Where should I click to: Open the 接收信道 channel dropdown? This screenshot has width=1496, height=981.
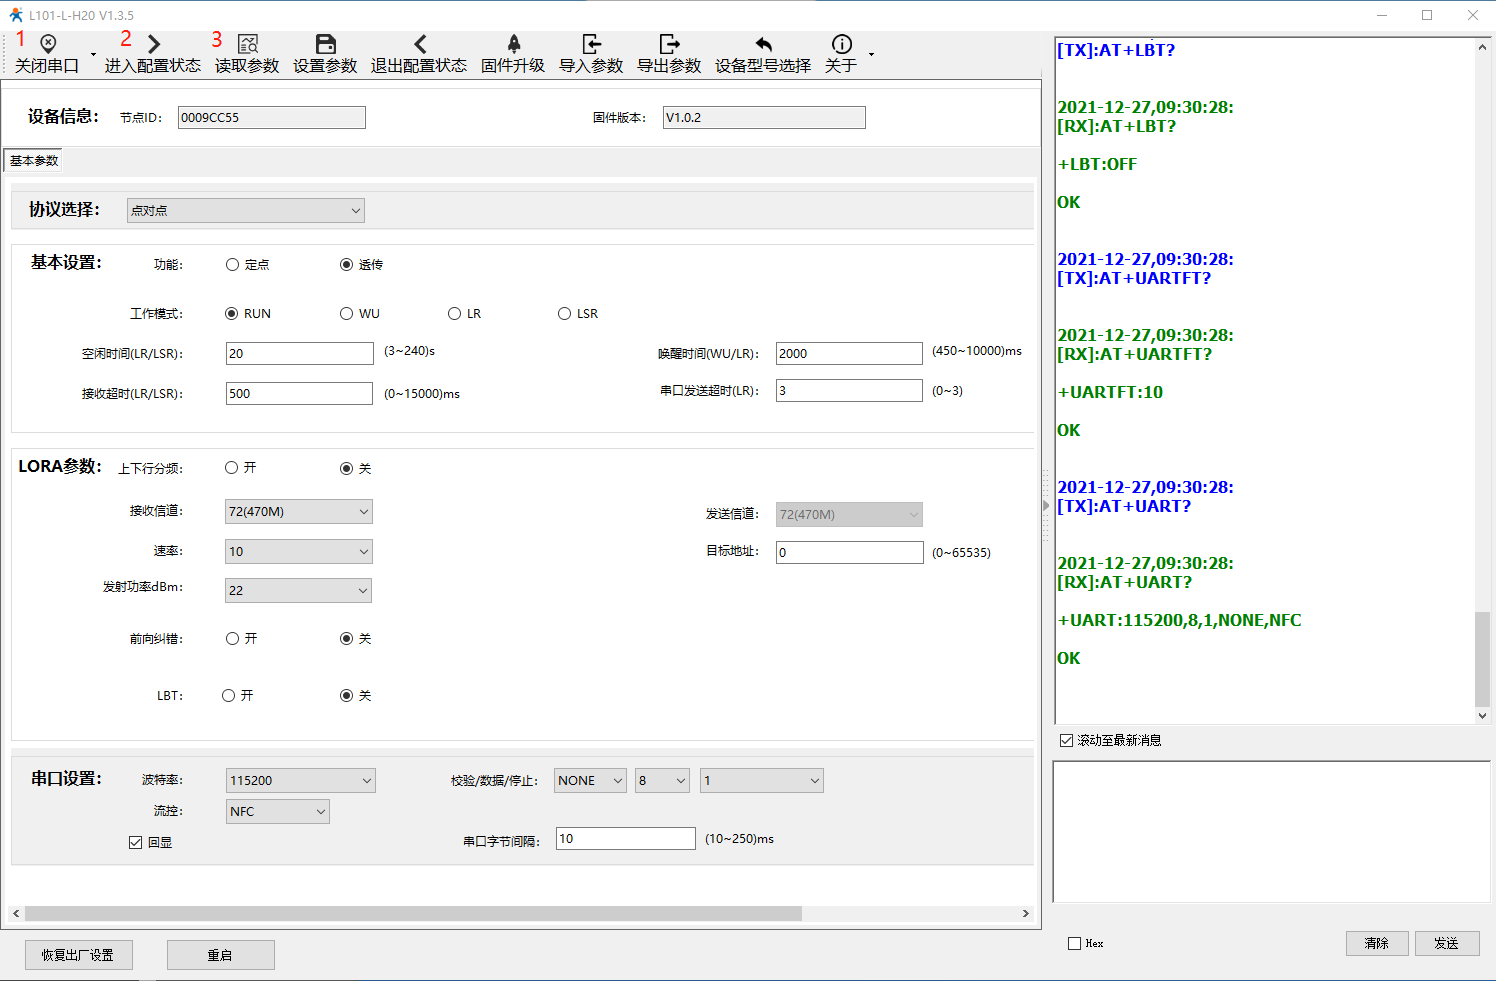pyautogui.click(x=298, y=512)
